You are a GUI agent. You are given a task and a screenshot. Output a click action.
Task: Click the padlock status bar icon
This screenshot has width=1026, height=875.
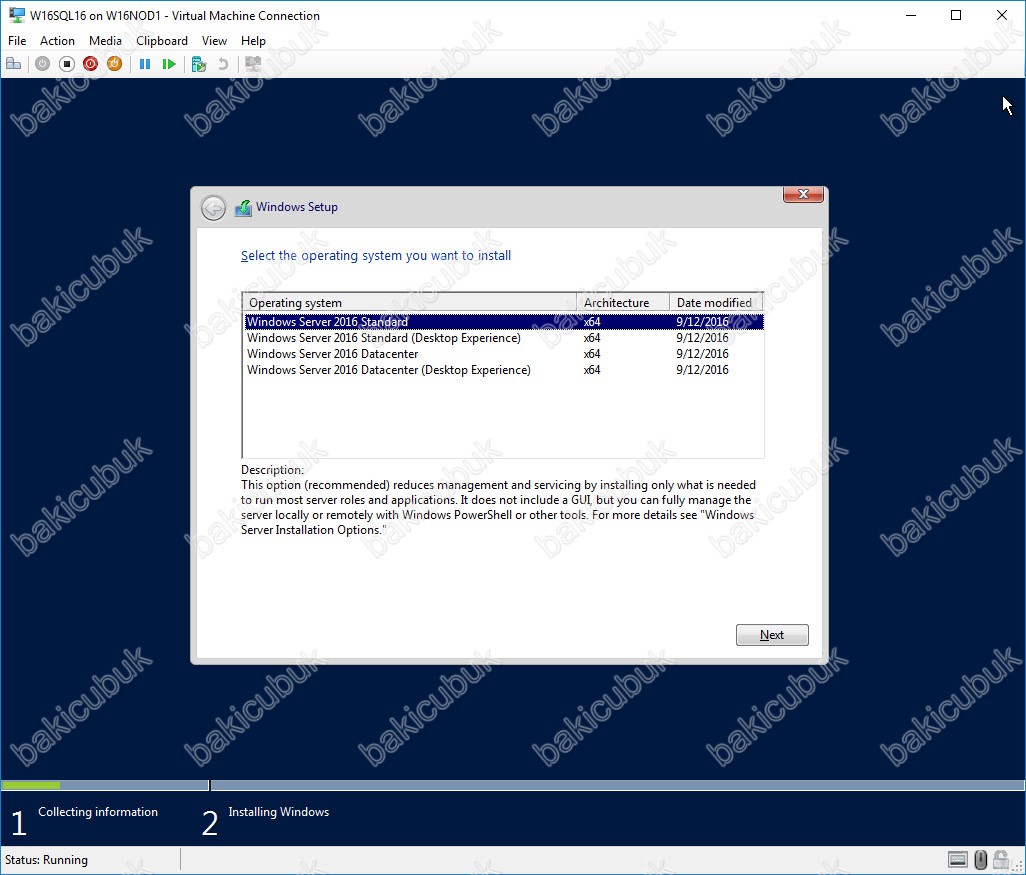(x=1000, y=859)
